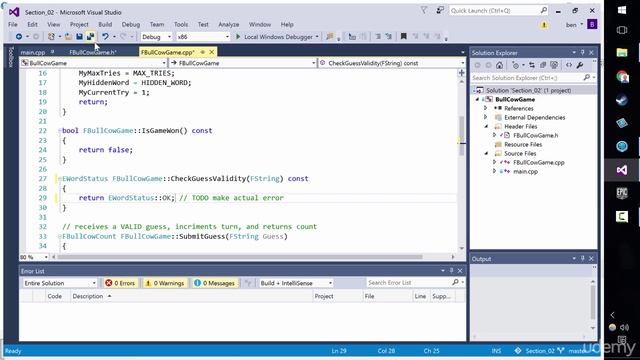Click the Open File folder icon
640x360 pixels.
[x=69, y=37]
